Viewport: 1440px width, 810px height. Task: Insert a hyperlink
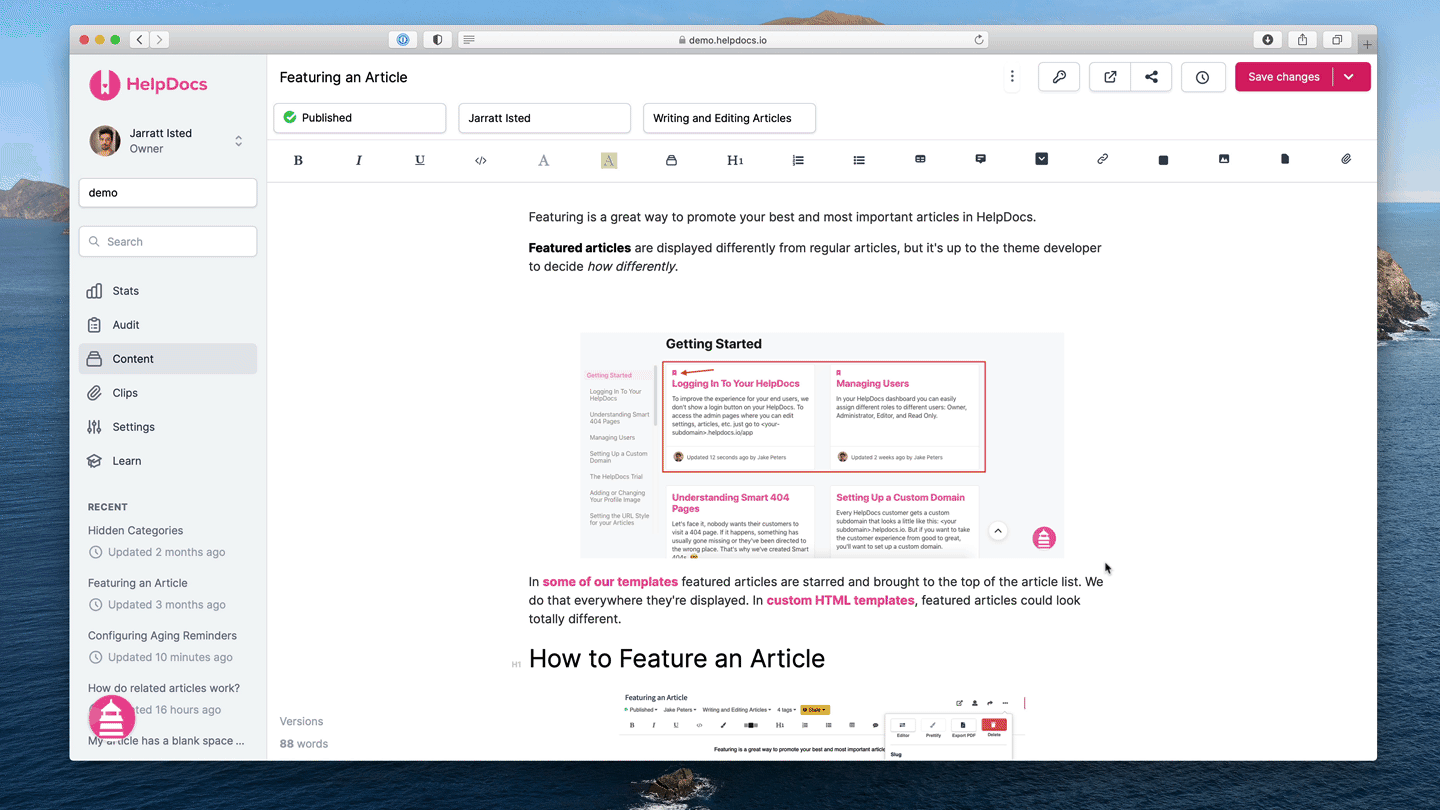click(x=1102, y=159)
